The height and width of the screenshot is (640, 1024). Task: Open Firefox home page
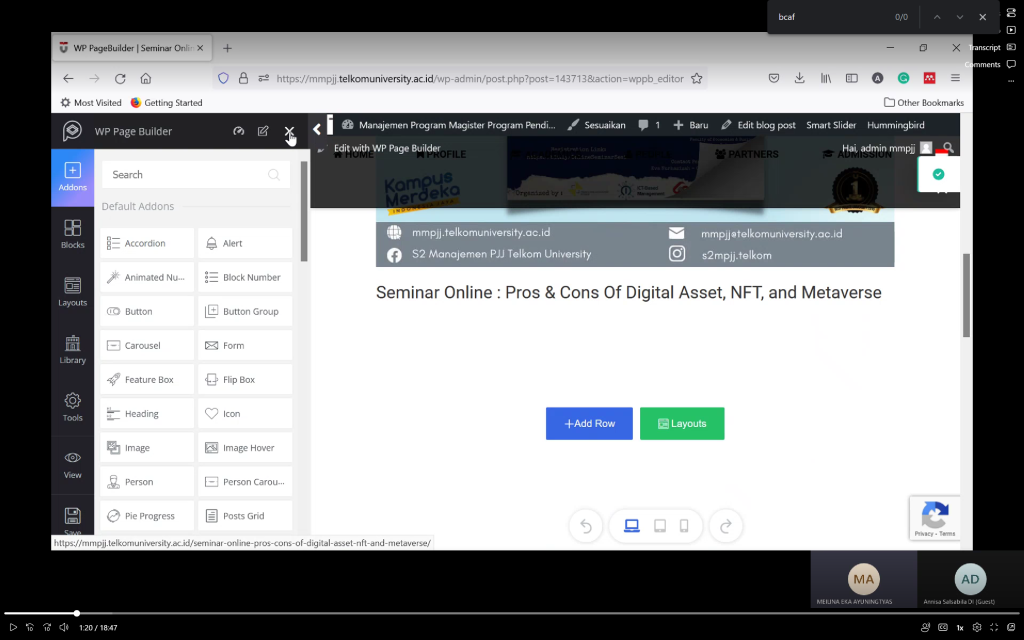pos(146,78)
